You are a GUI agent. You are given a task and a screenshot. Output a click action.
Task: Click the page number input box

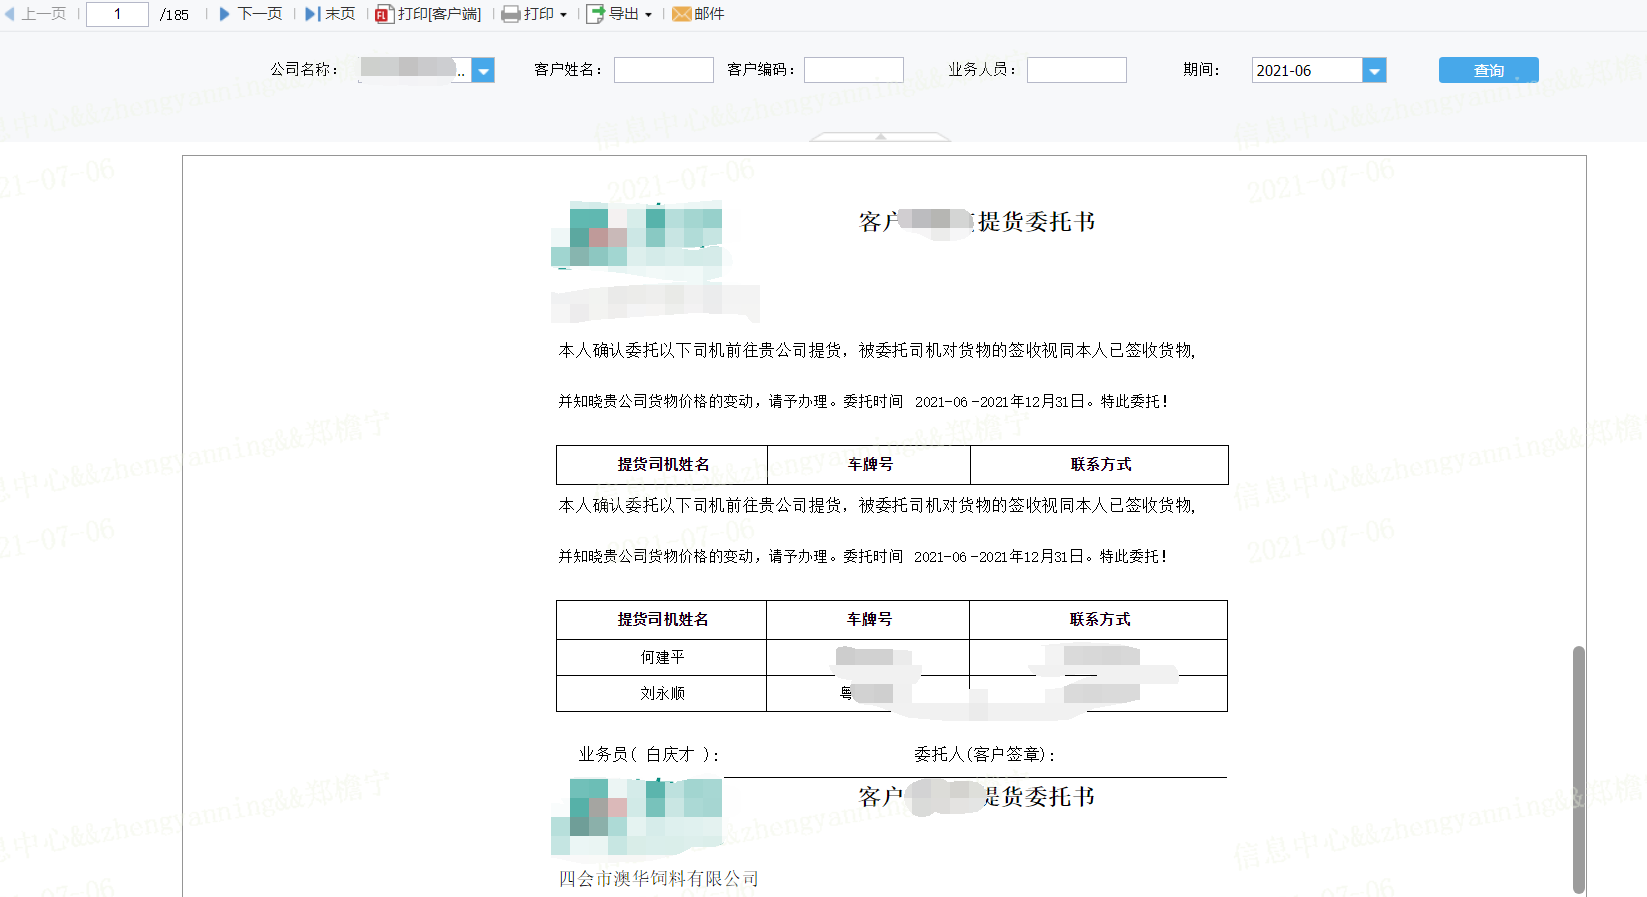tap(117, 14)
